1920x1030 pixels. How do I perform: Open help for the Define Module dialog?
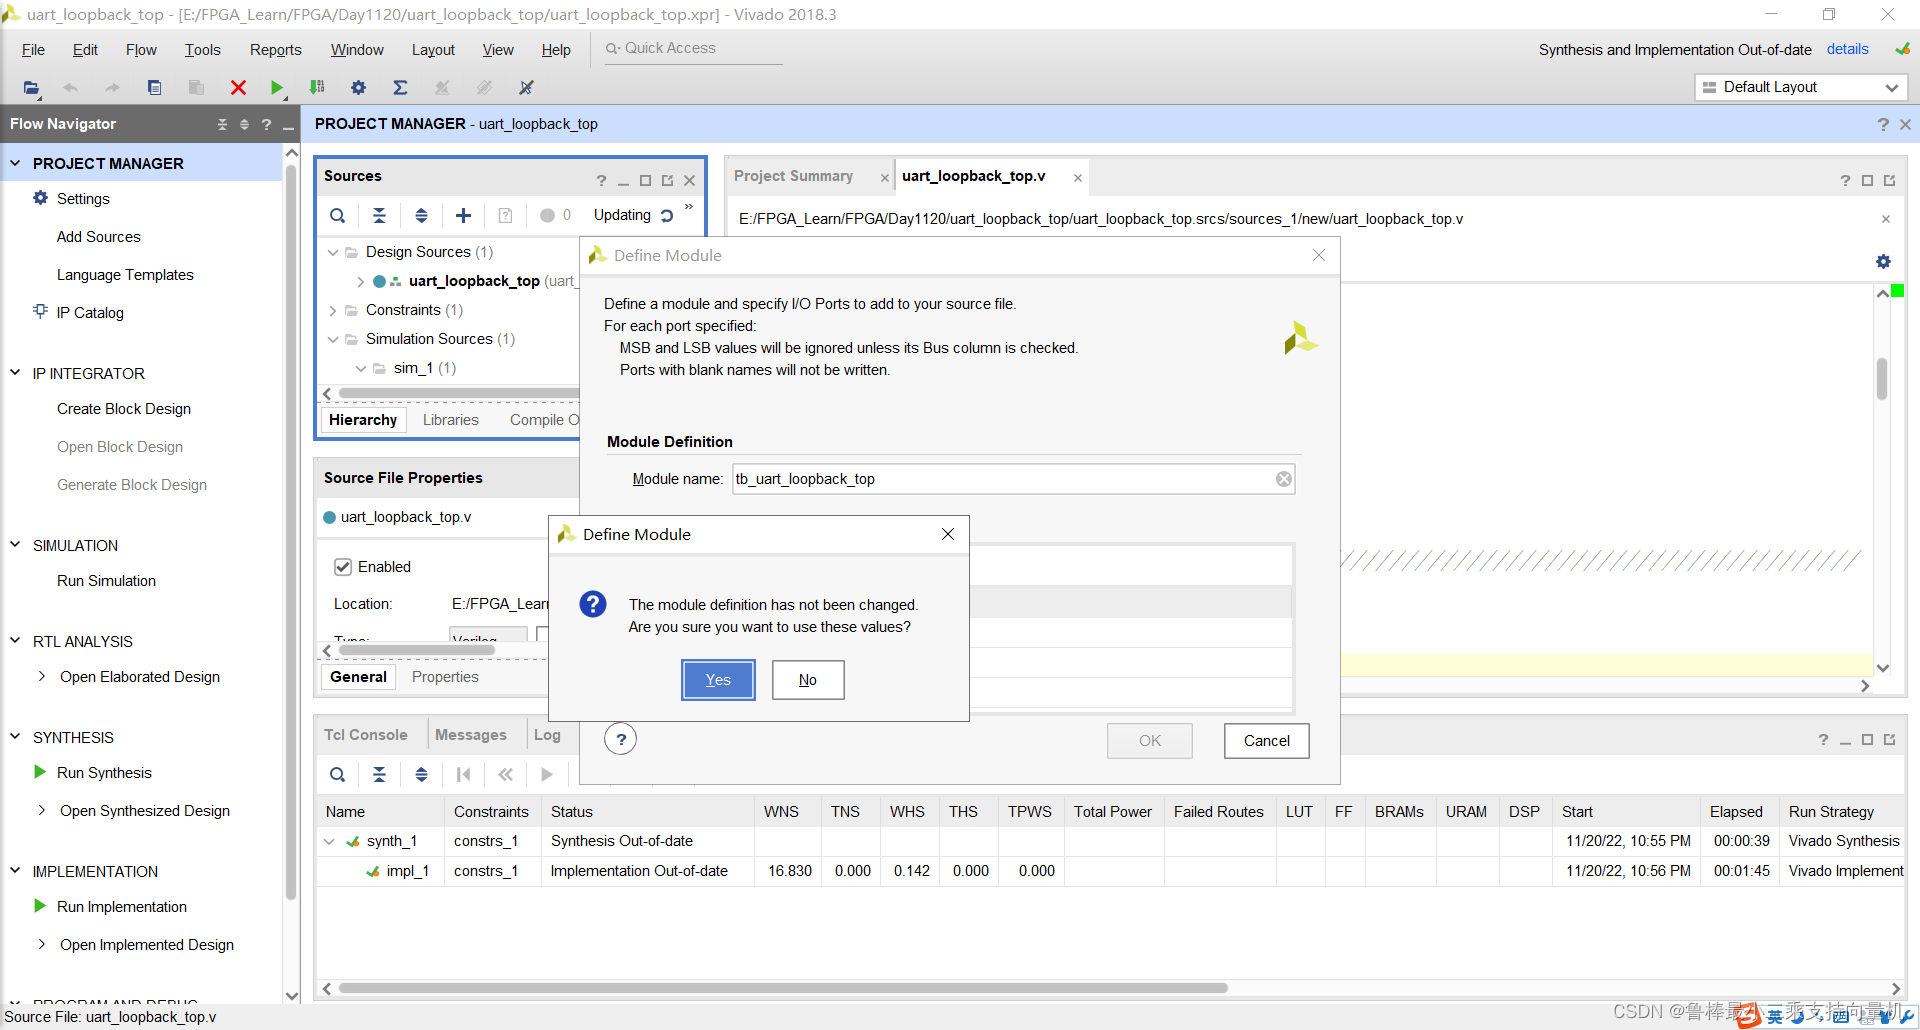[621, 739]
